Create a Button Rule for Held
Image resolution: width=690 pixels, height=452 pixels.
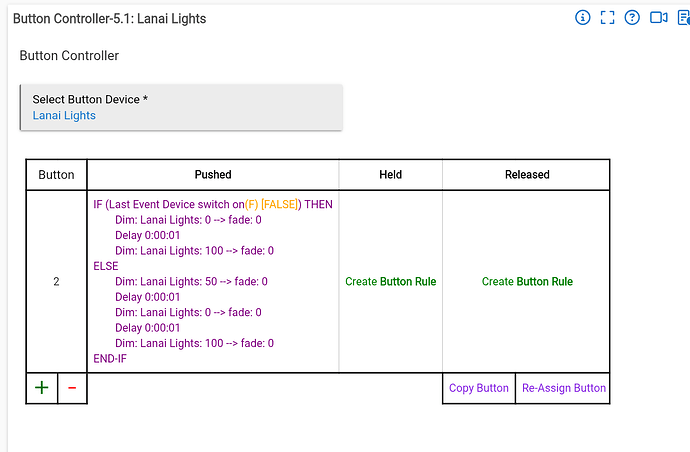click(391, 282)
